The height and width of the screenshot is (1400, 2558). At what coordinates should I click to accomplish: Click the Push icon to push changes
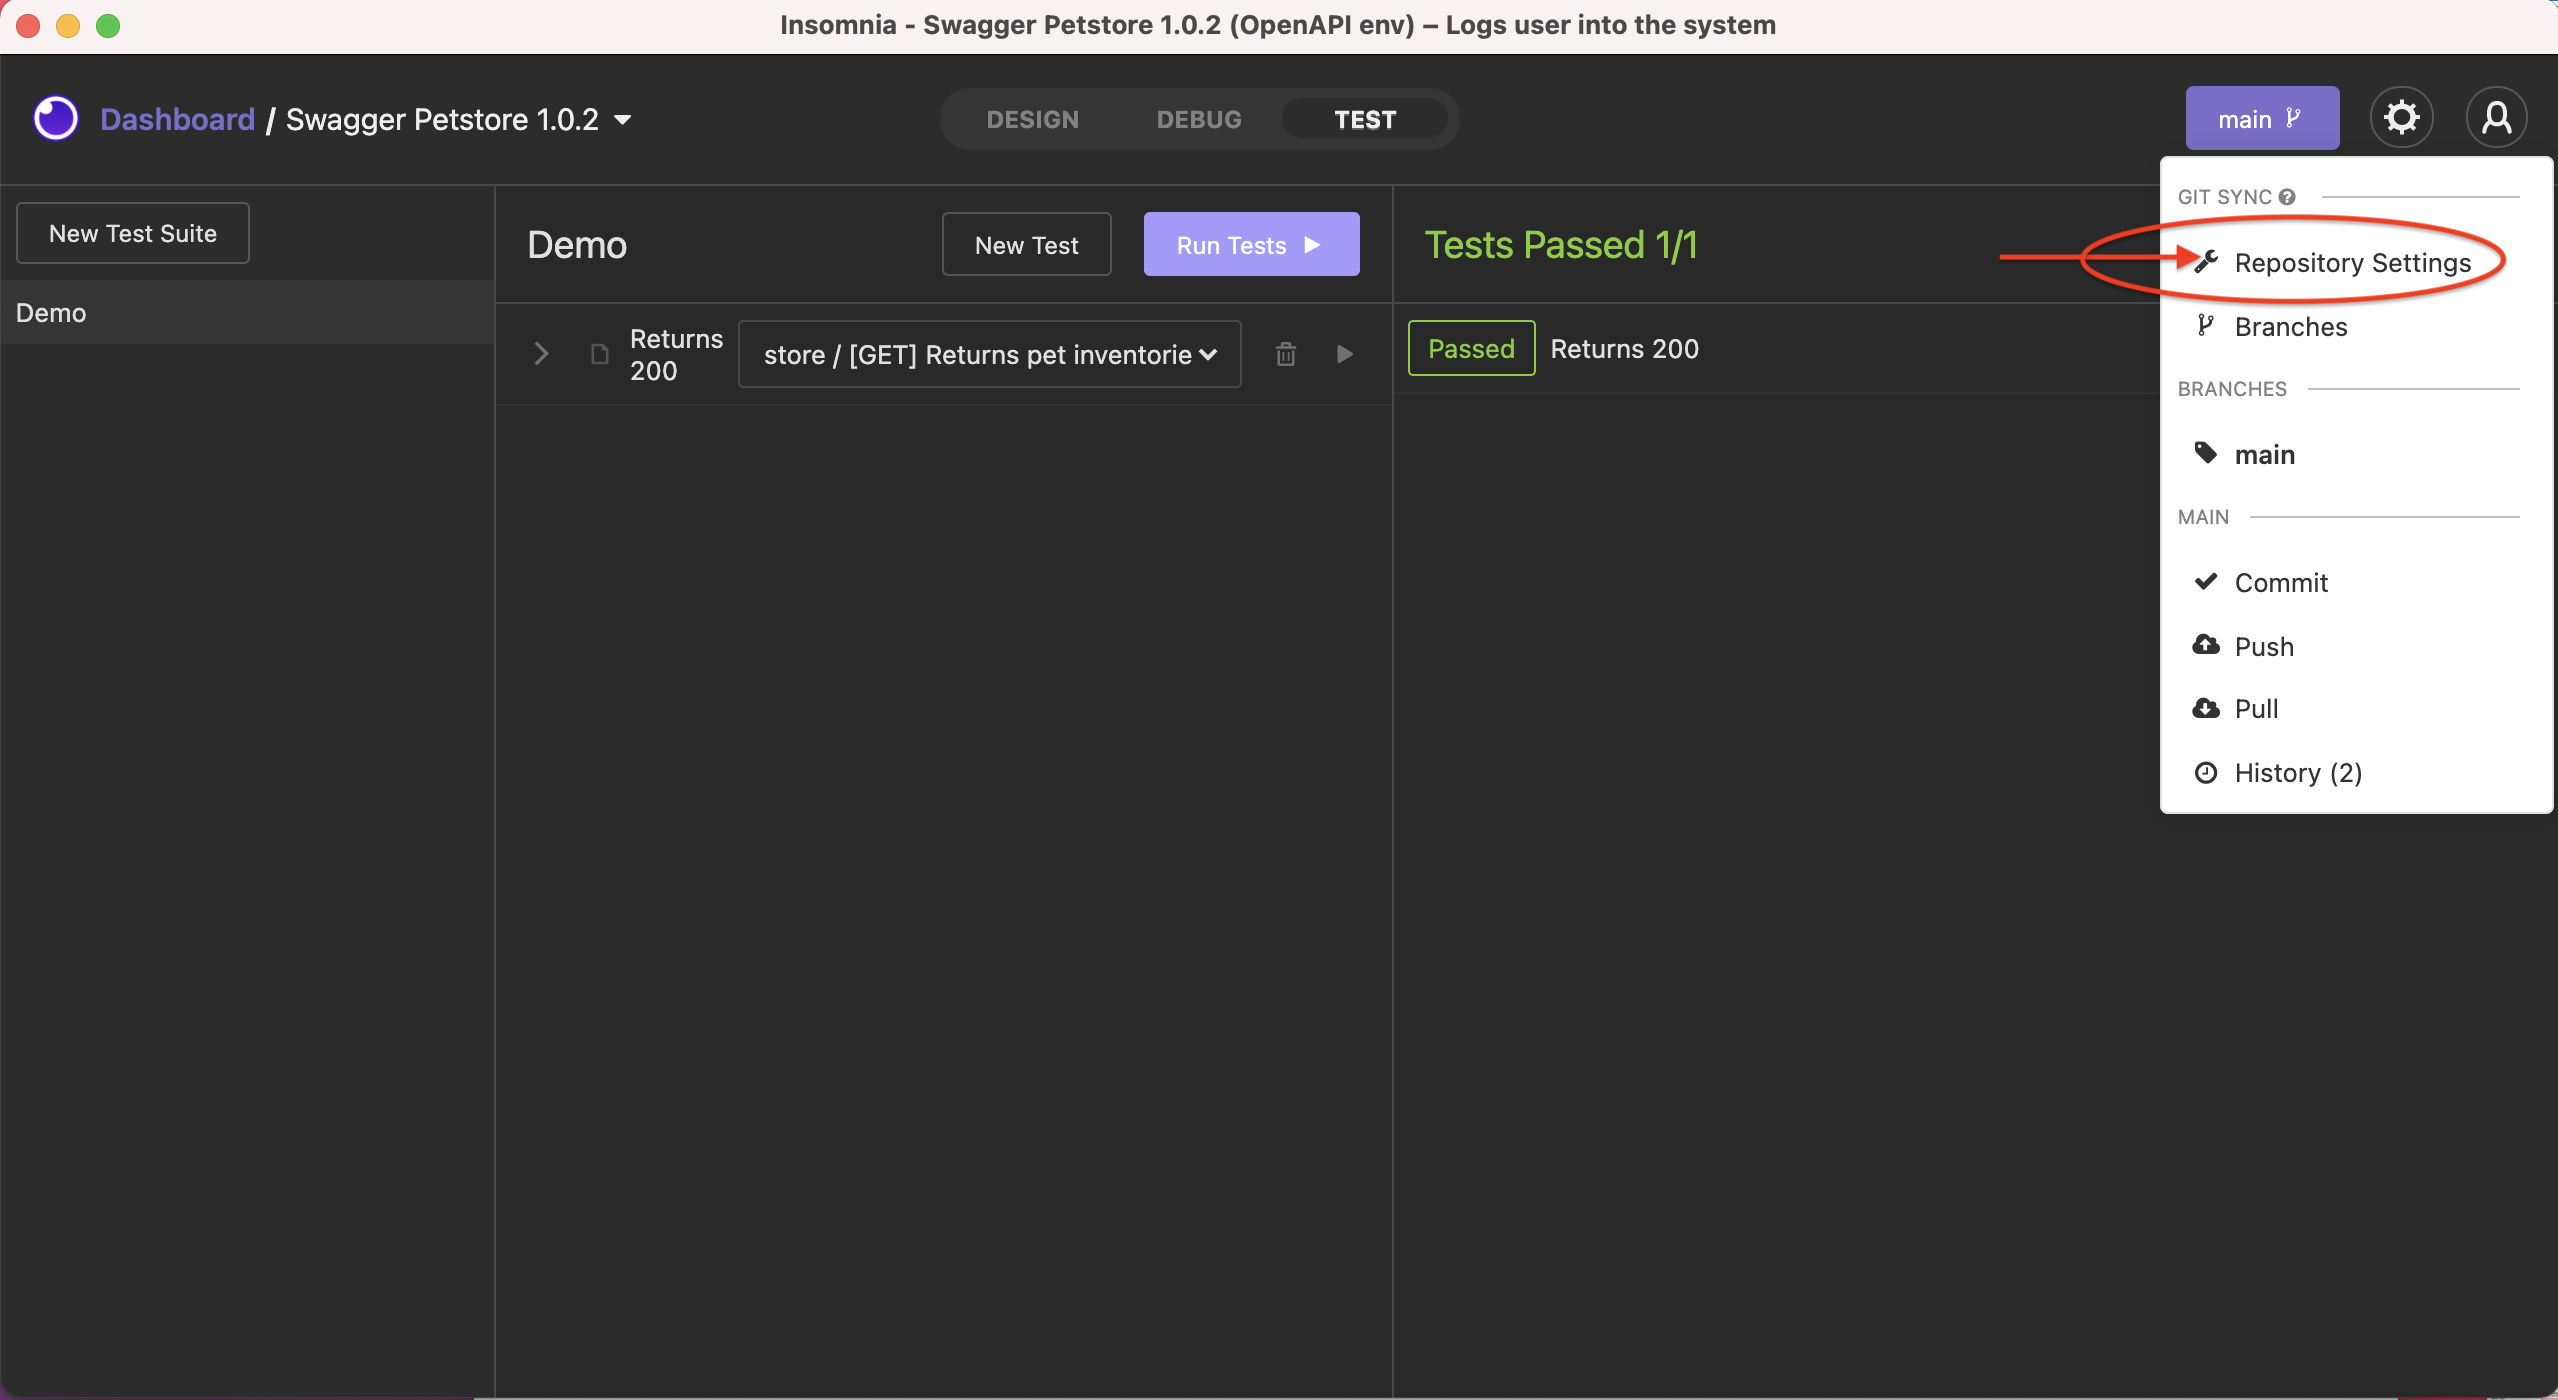pos(2206,645)
